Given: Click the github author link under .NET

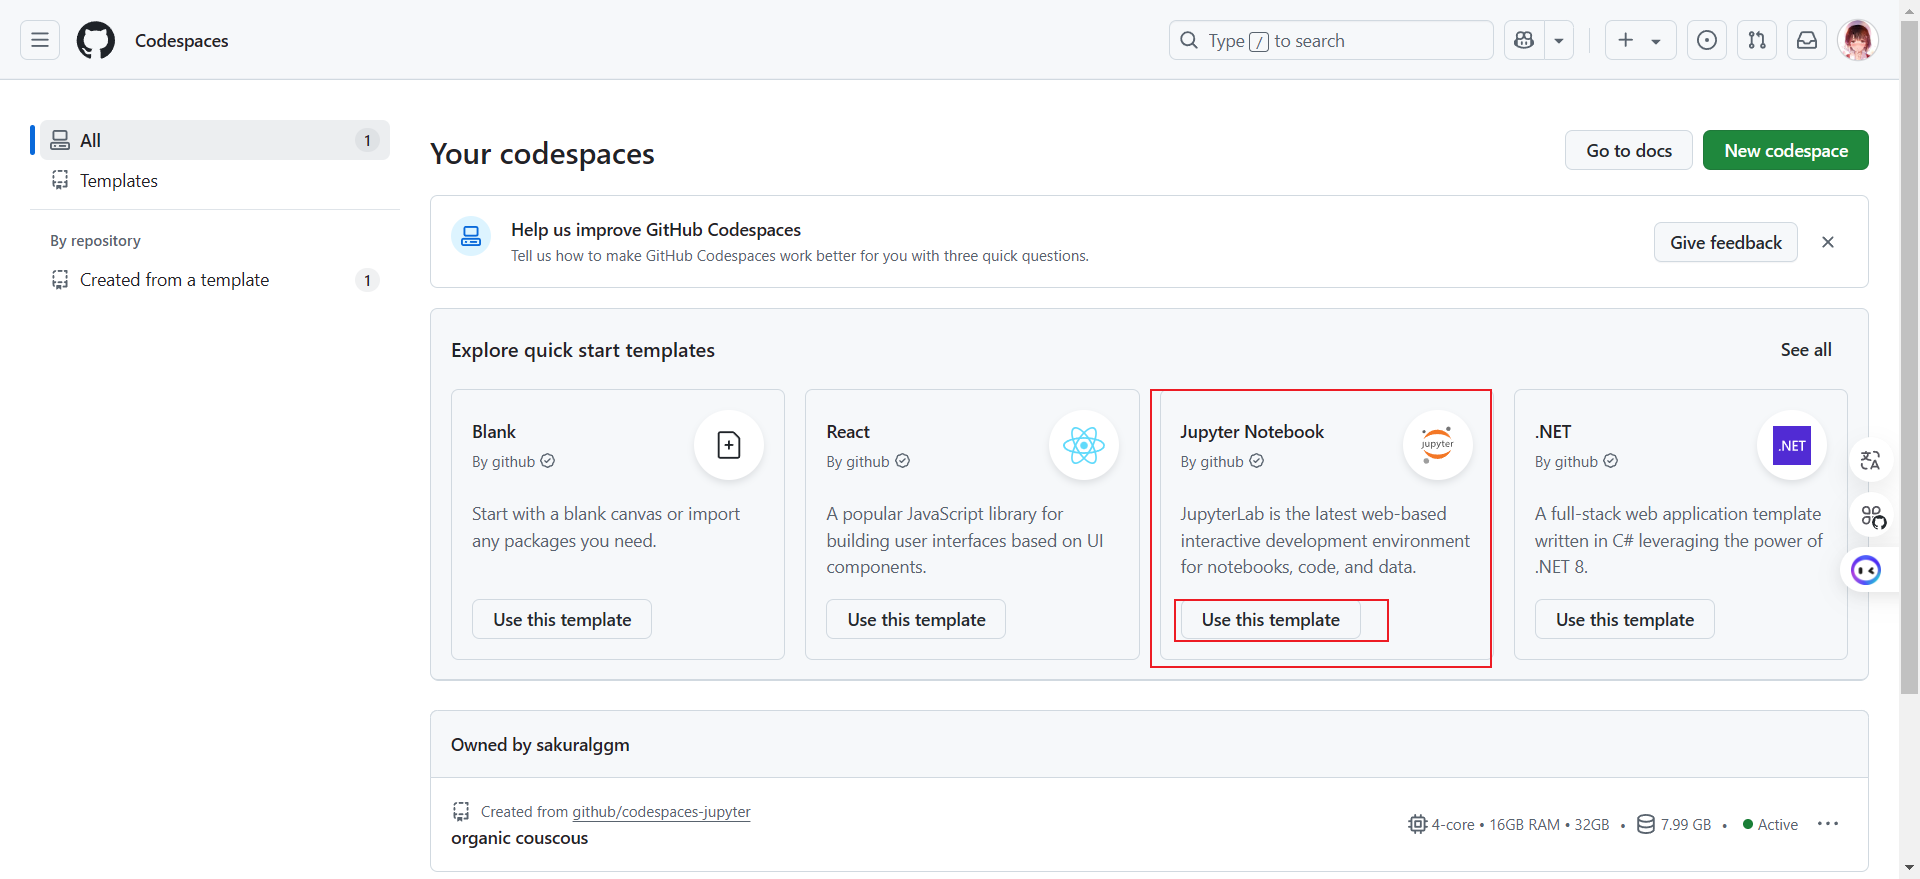Looking at the screenshot, I should 1576,461.
